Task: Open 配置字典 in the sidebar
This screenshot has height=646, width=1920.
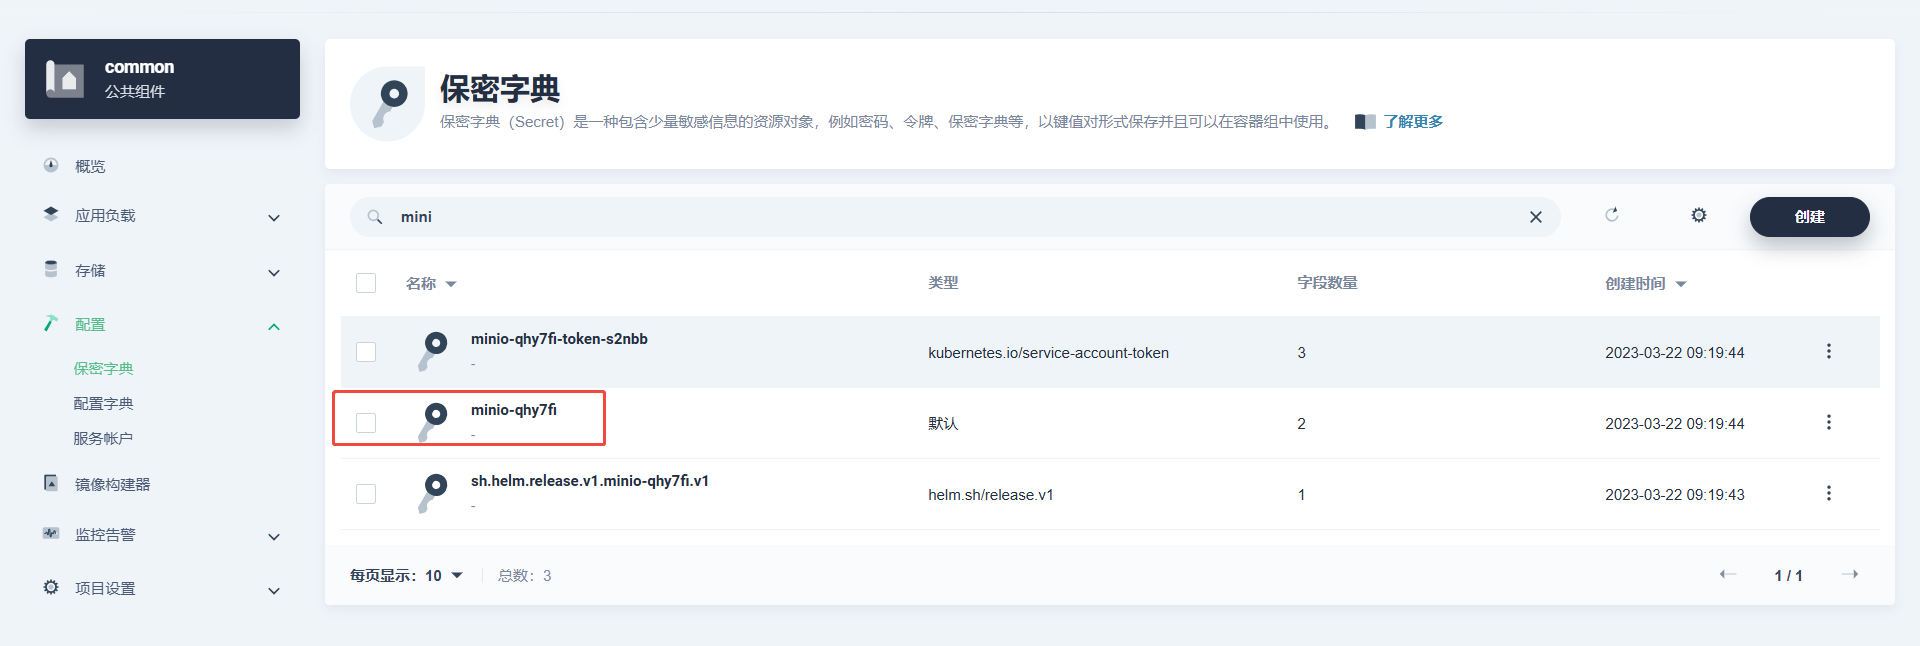Action: (103, 403)
